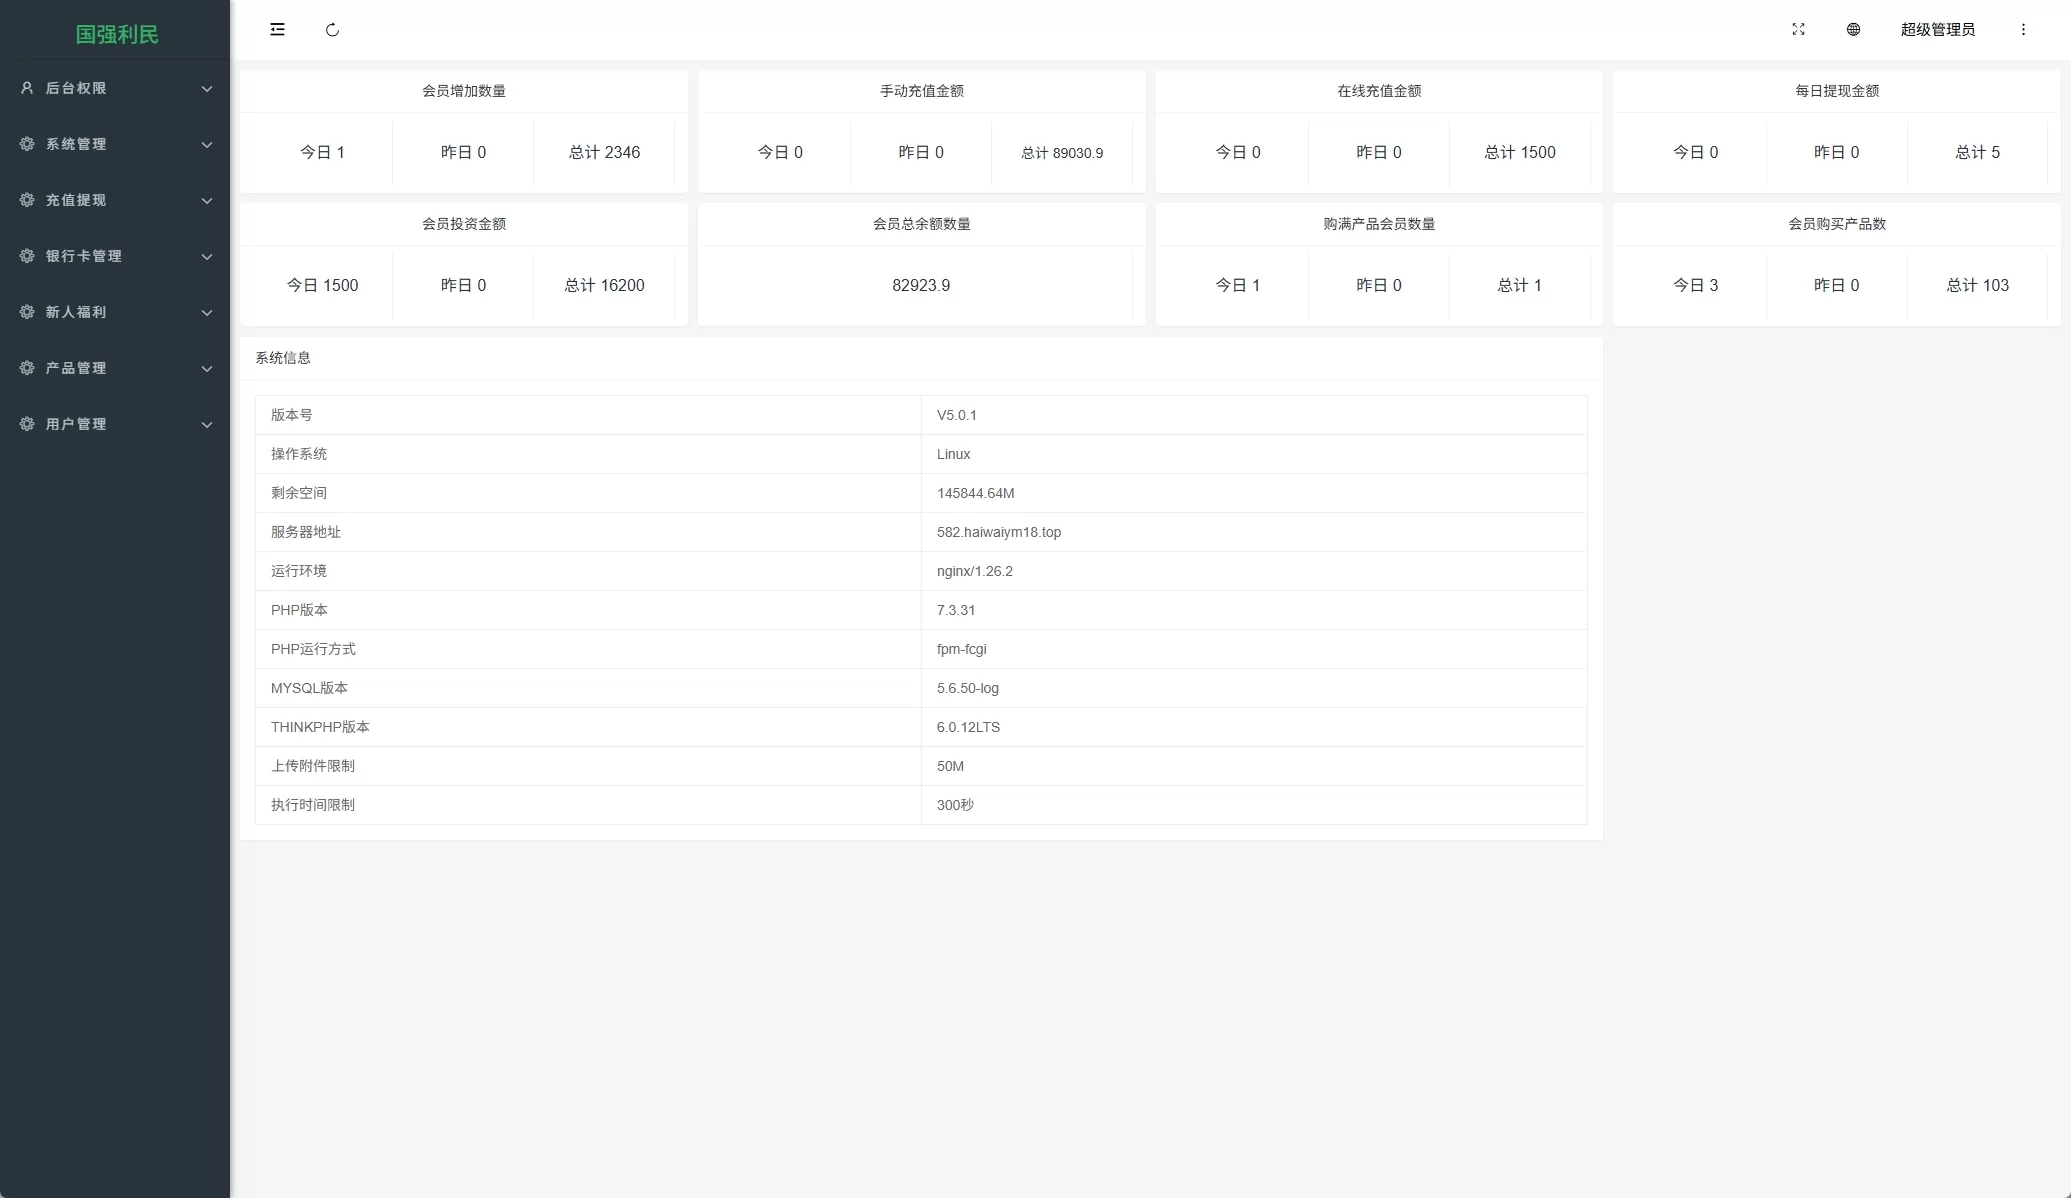Click the gear icon next to 银行卡管理
The height and width of the screenshot is (1198, 2071).
coord(26,256)
